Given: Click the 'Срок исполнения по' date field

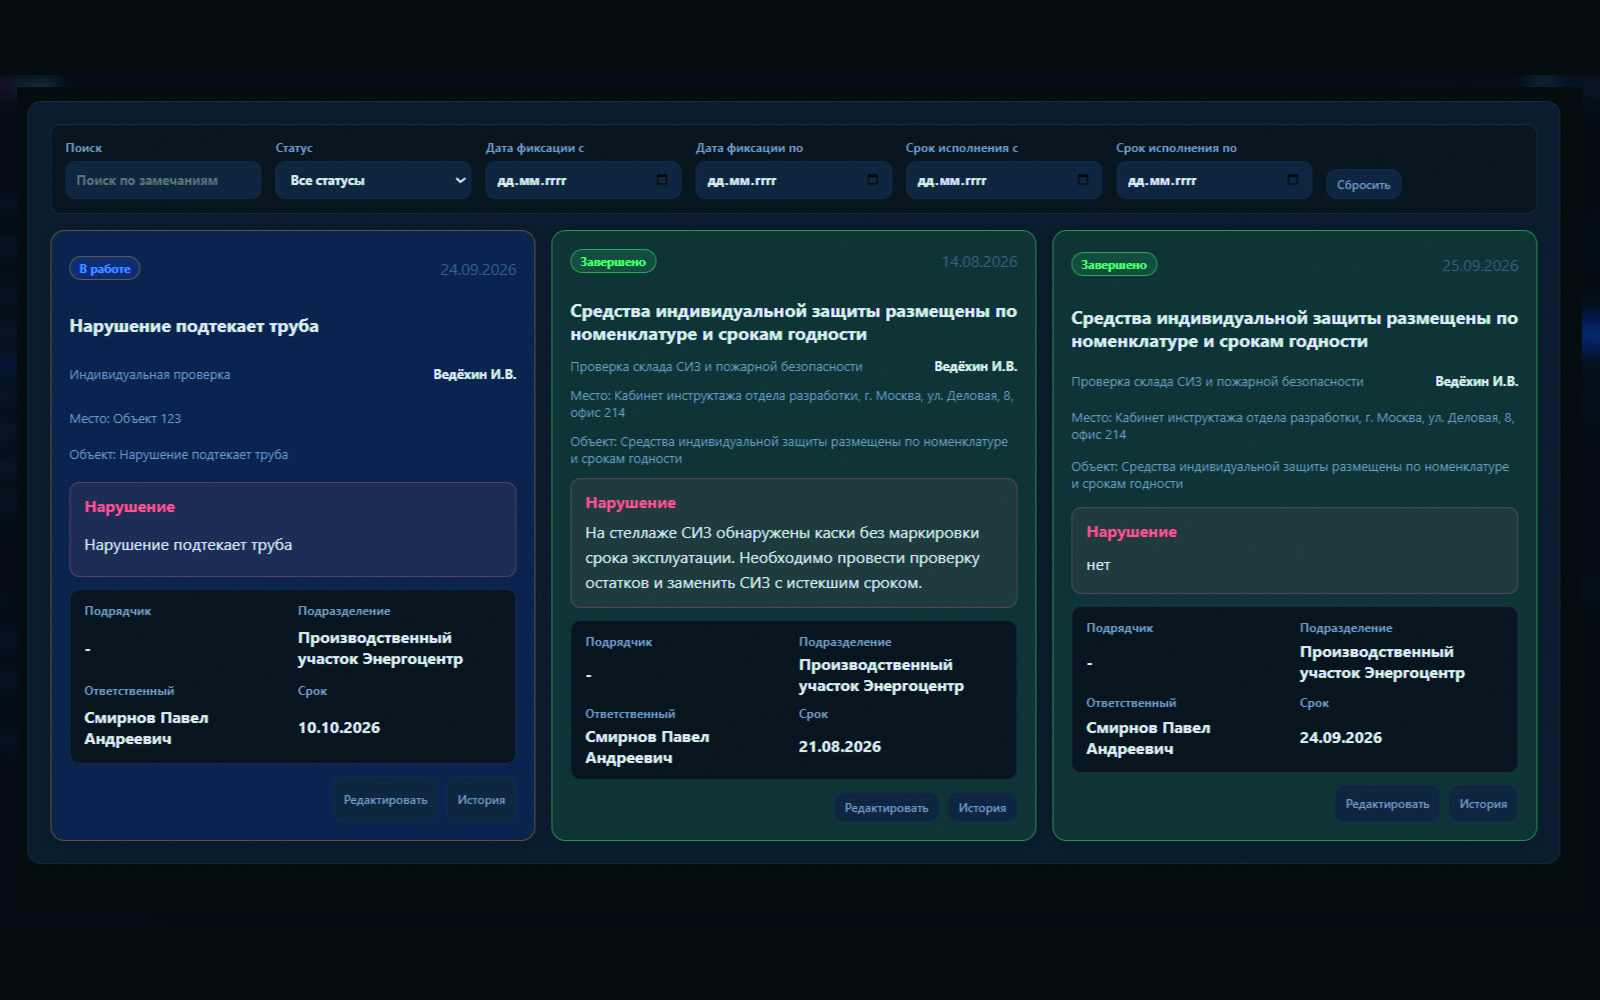Looking at the screenshot, I should tap(1213, 180).
